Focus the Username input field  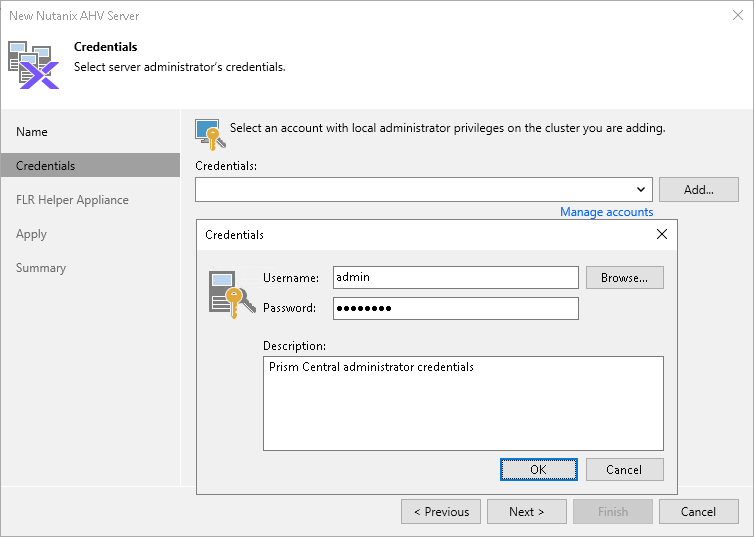pos(455,277)
